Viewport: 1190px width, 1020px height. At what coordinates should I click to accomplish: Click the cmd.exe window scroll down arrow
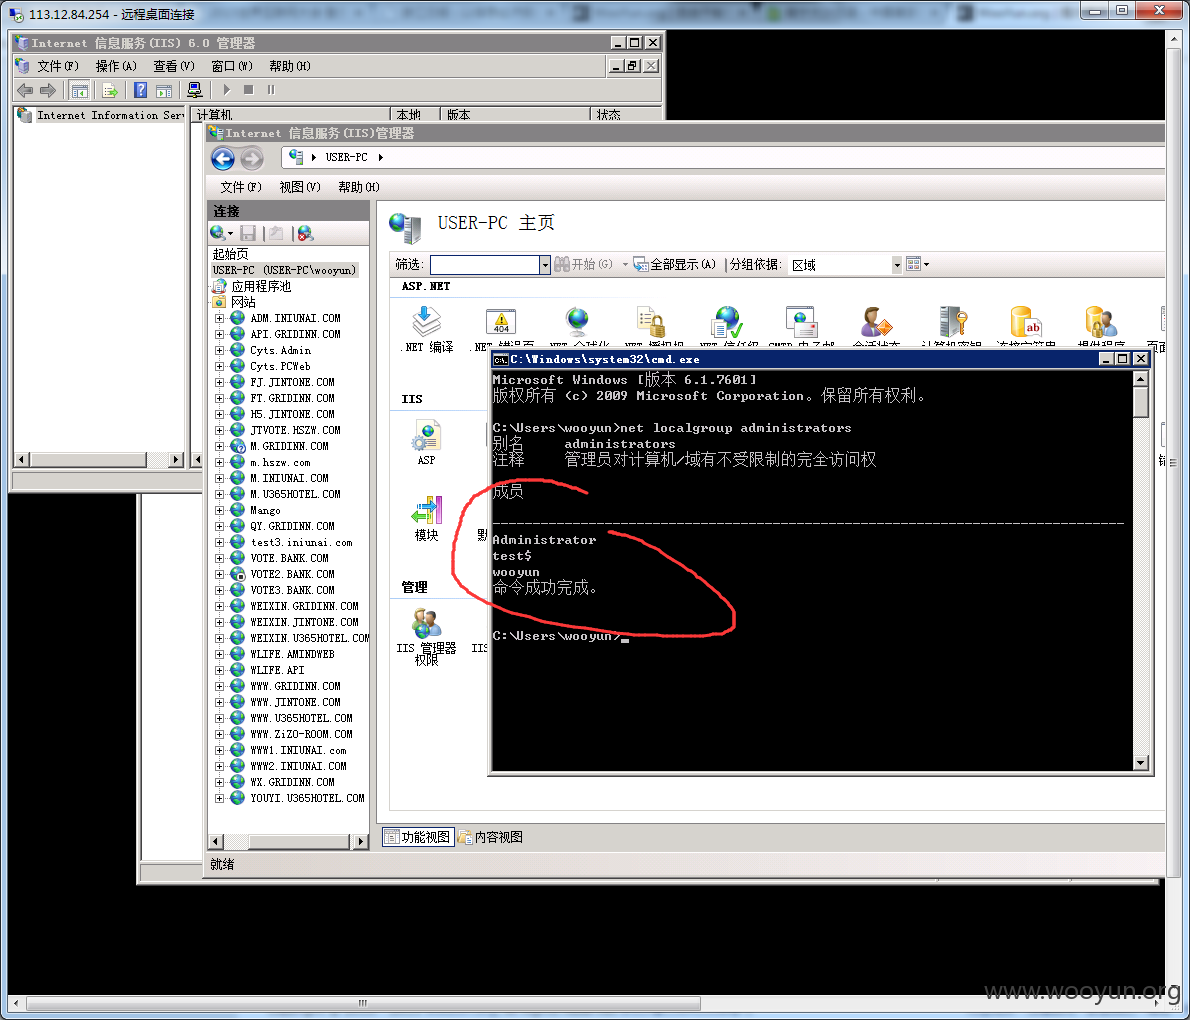[1141, 763]
